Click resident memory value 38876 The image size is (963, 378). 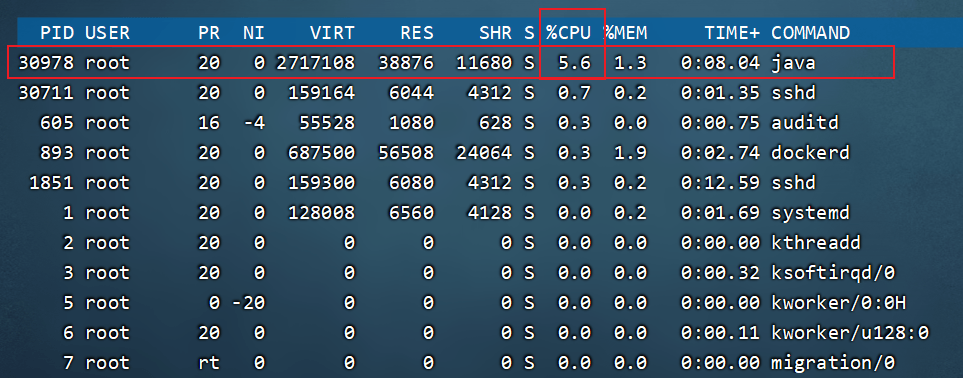coord(405,63)
